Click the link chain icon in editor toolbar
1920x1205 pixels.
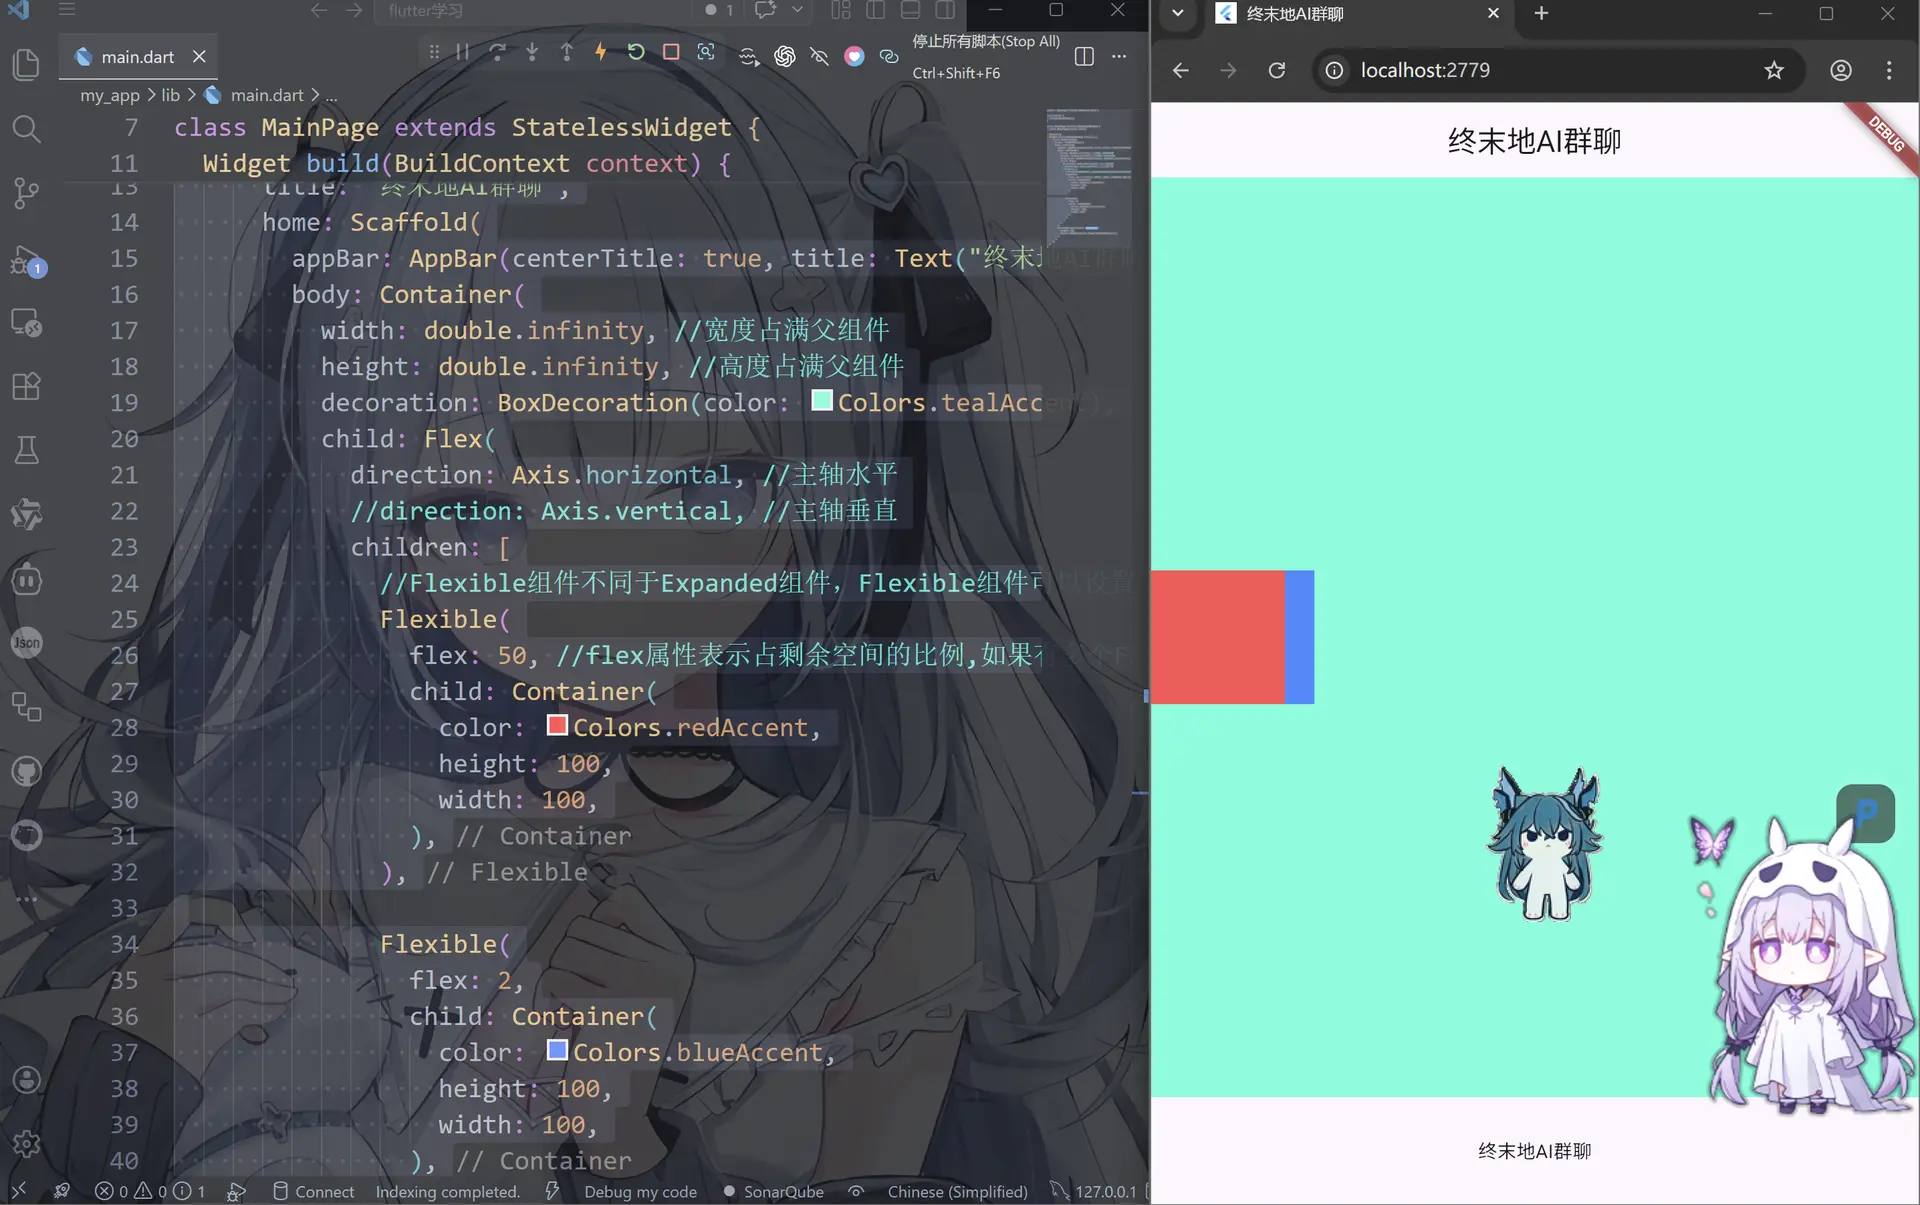[x=889, y=56]
